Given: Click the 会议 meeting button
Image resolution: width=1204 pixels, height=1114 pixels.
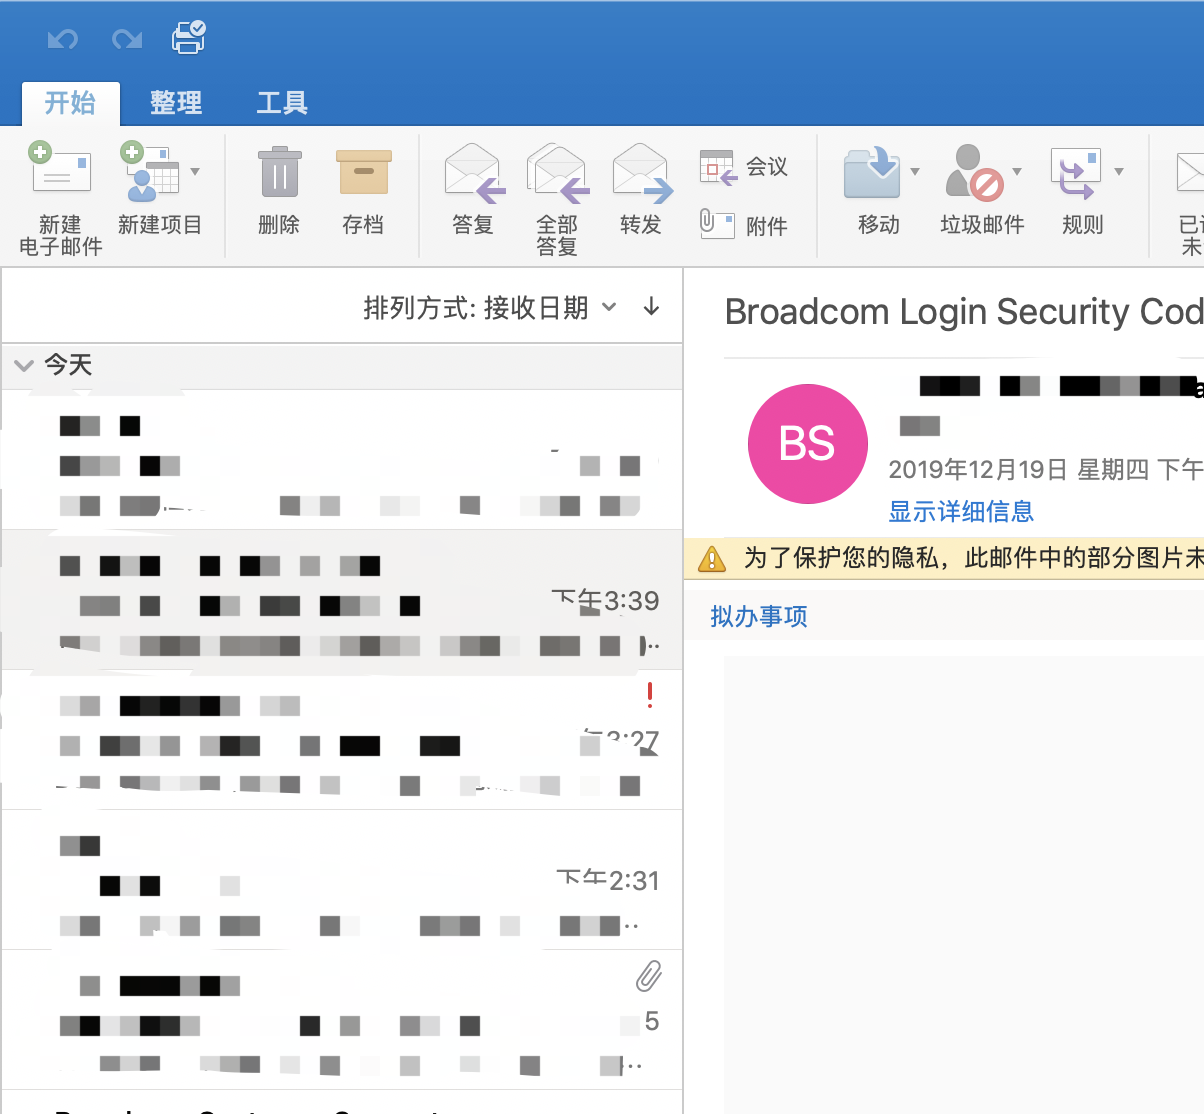Looking at the screenshot, I should pos(744,167).
